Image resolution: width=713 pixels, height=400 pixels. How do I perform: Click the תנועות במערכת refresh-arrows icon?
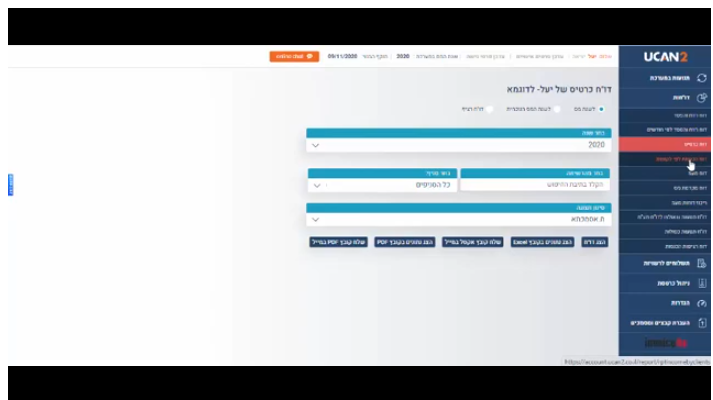coord(702,78)
